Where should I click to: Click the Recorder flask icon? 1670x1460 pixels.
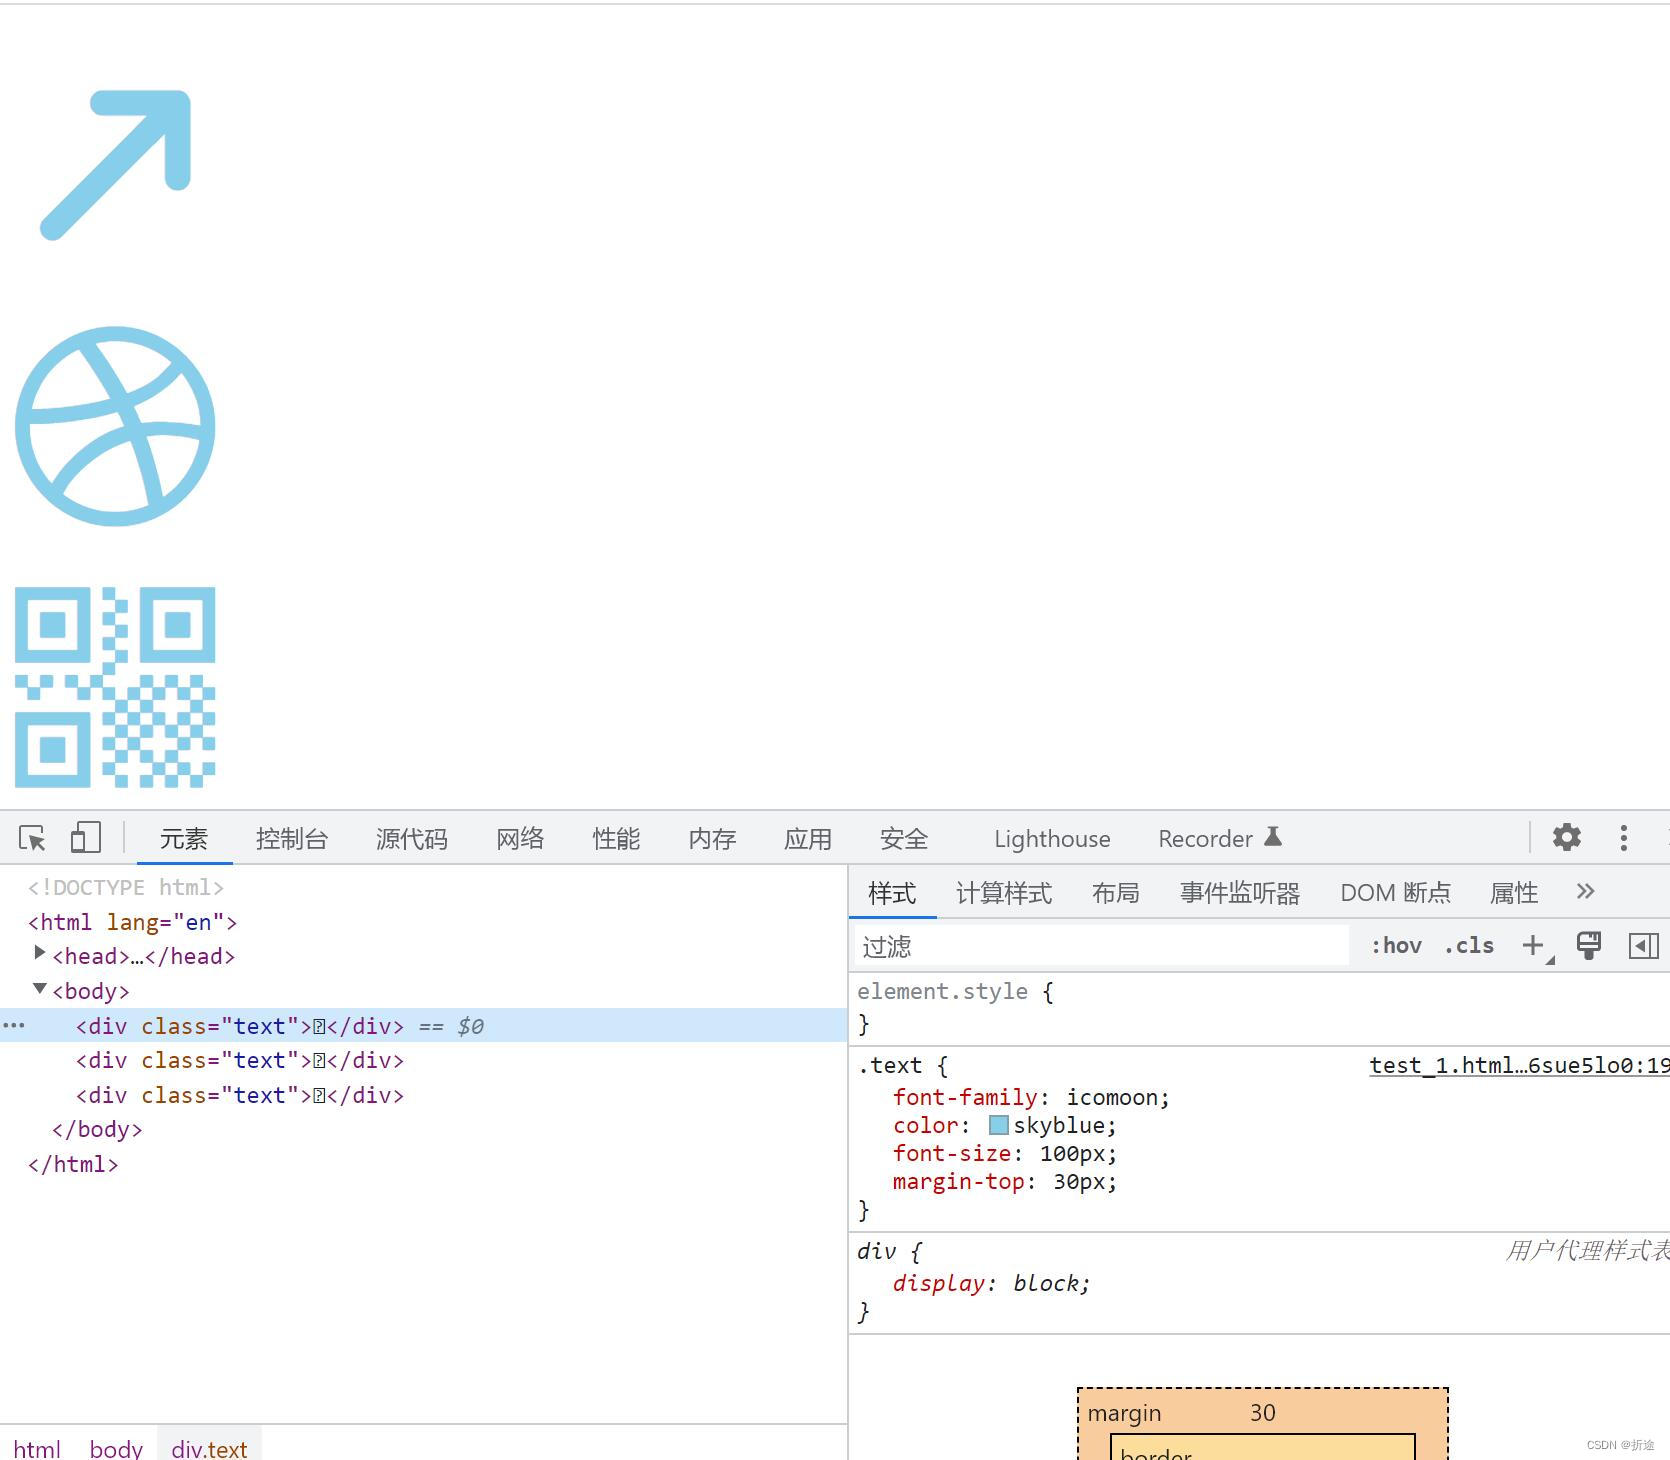click(1273, 837)
